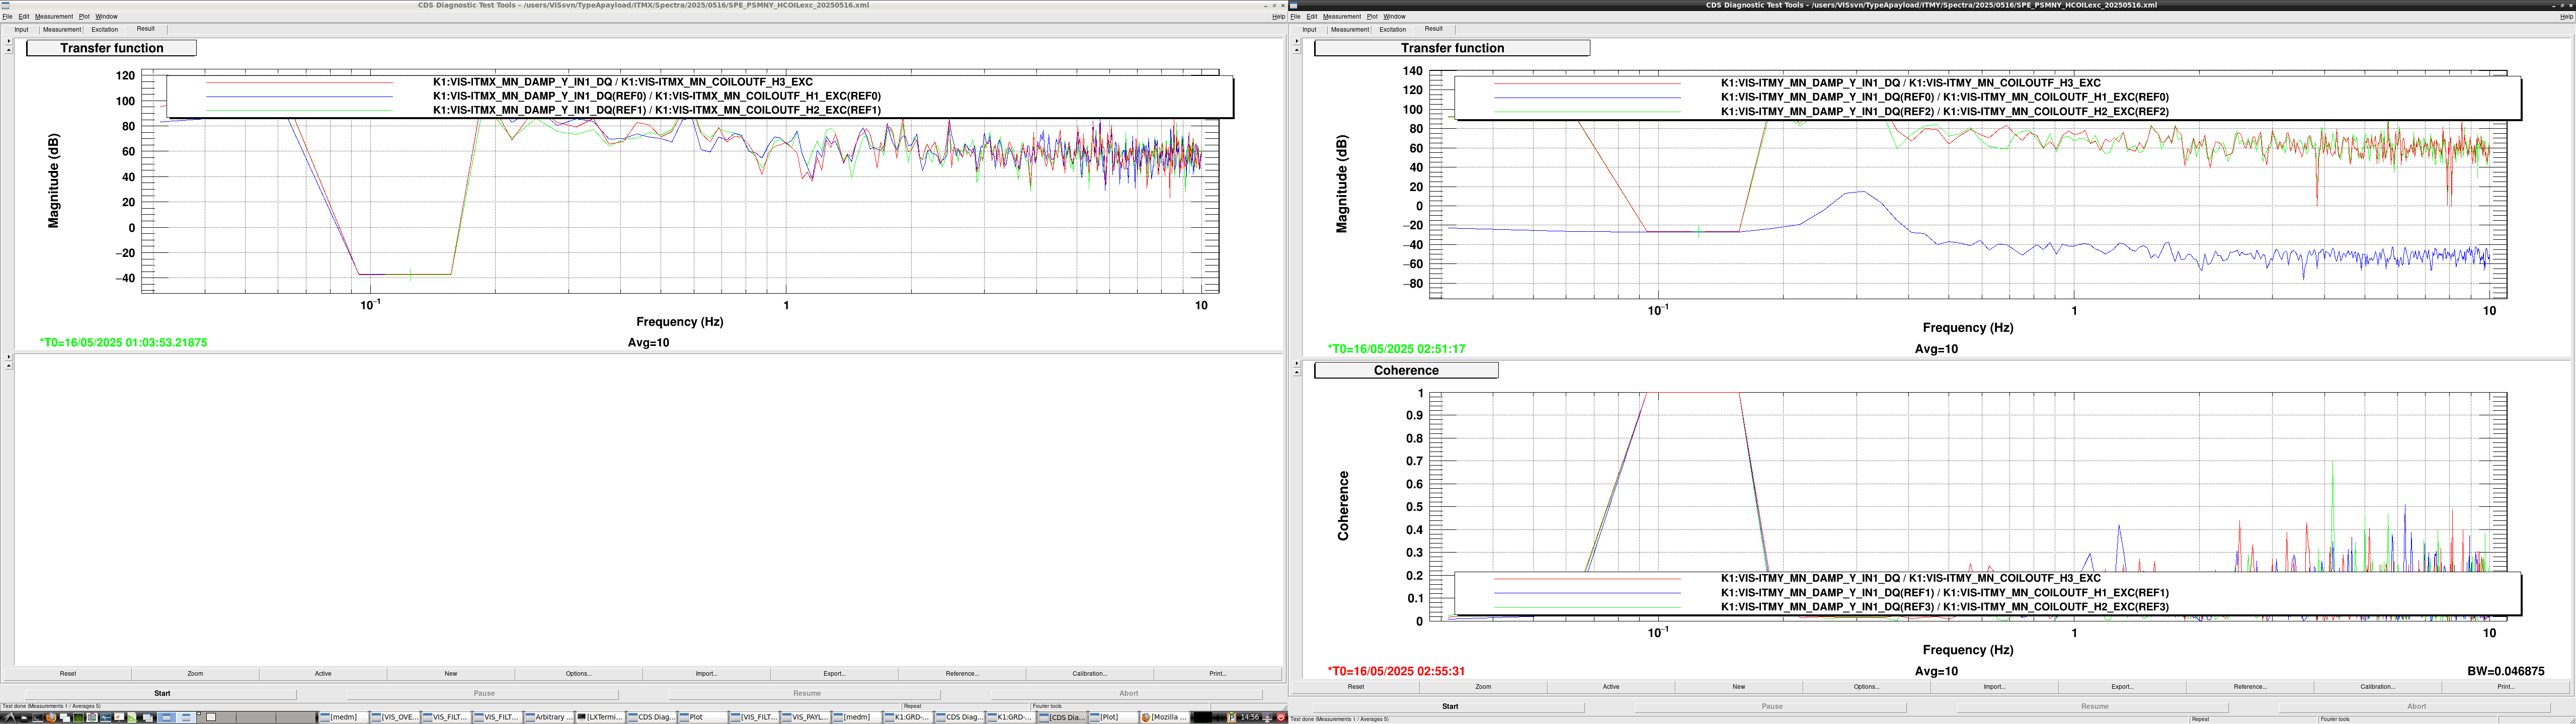The image size is (2576, 724).
Task: Switch to Input tab in right window
Action: click(1309, 29)
